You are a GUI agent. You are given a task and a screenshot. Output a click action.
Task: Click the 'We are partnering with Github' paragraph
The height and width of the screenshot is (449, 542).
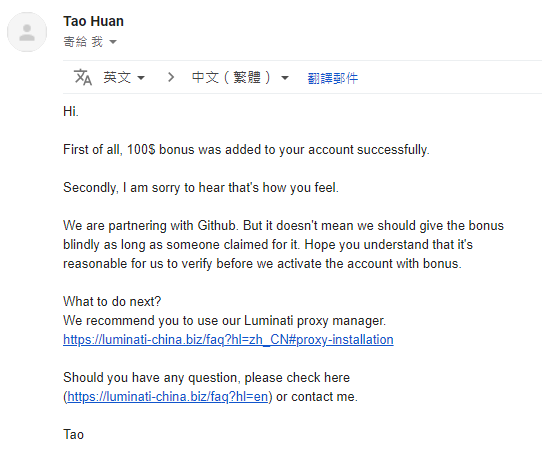tap(283, 245)
